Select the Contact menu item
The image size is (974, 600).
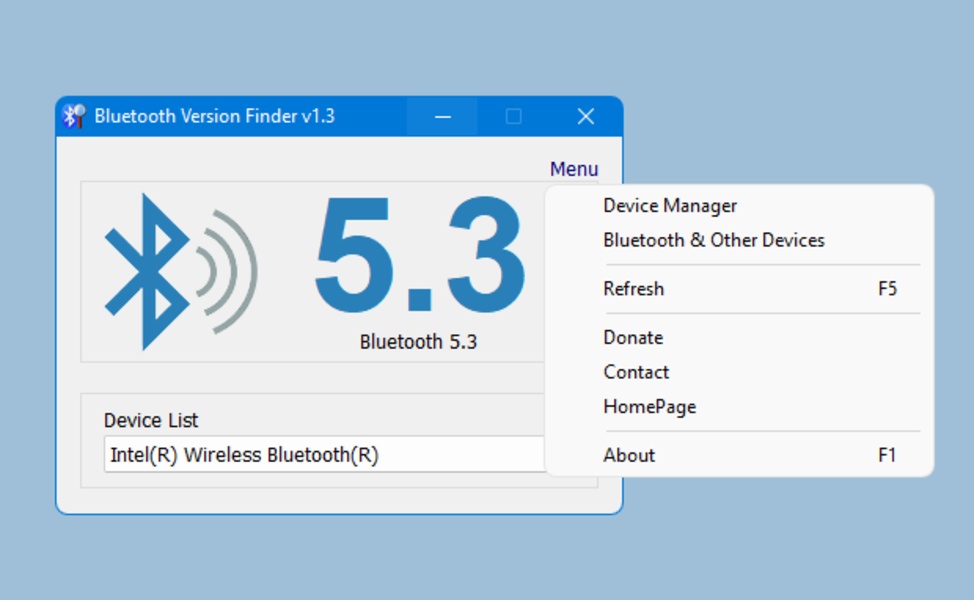[636, 372]
